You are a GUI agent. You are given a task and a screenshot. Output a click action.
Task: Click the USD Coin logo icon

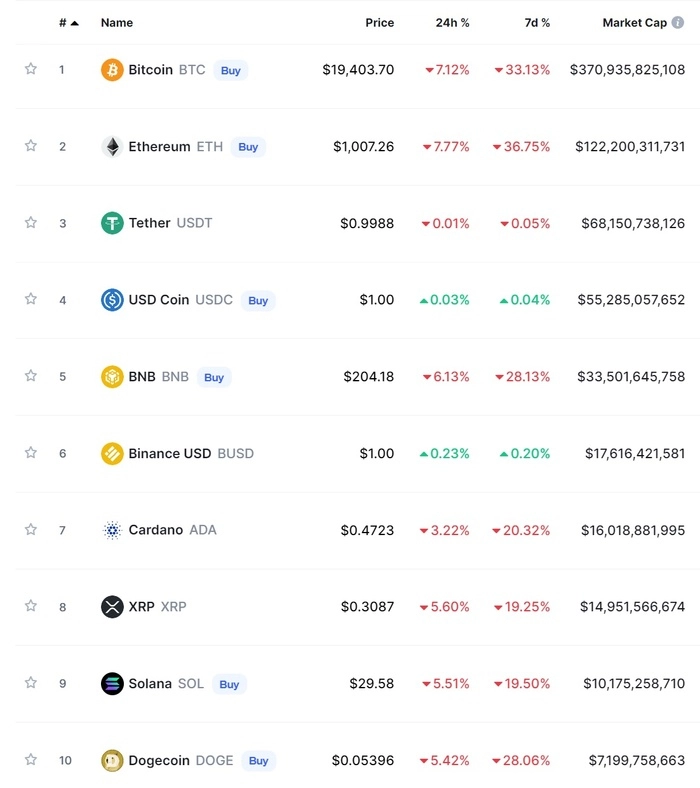112,300
